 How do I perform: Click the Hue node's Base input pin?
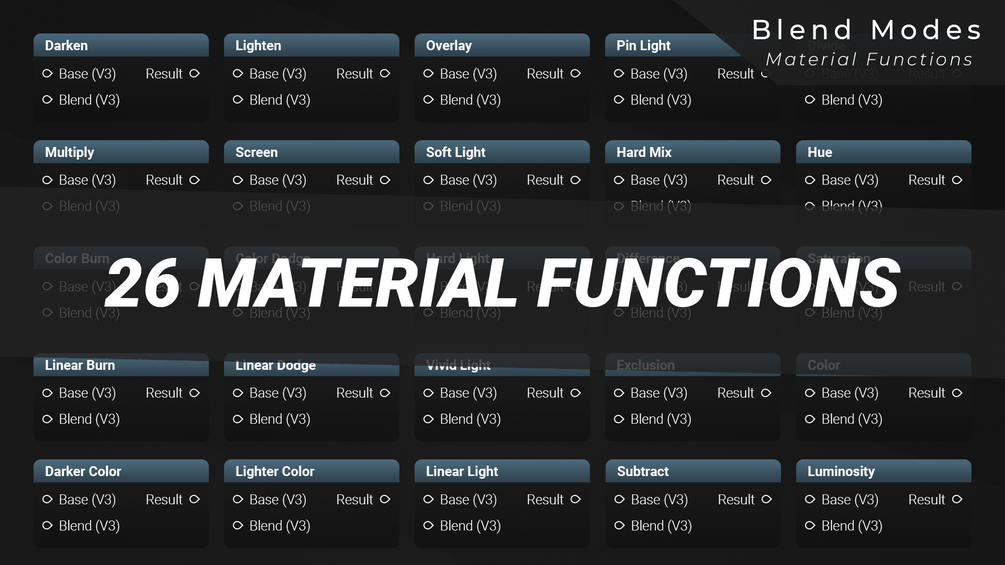[810, 180]
